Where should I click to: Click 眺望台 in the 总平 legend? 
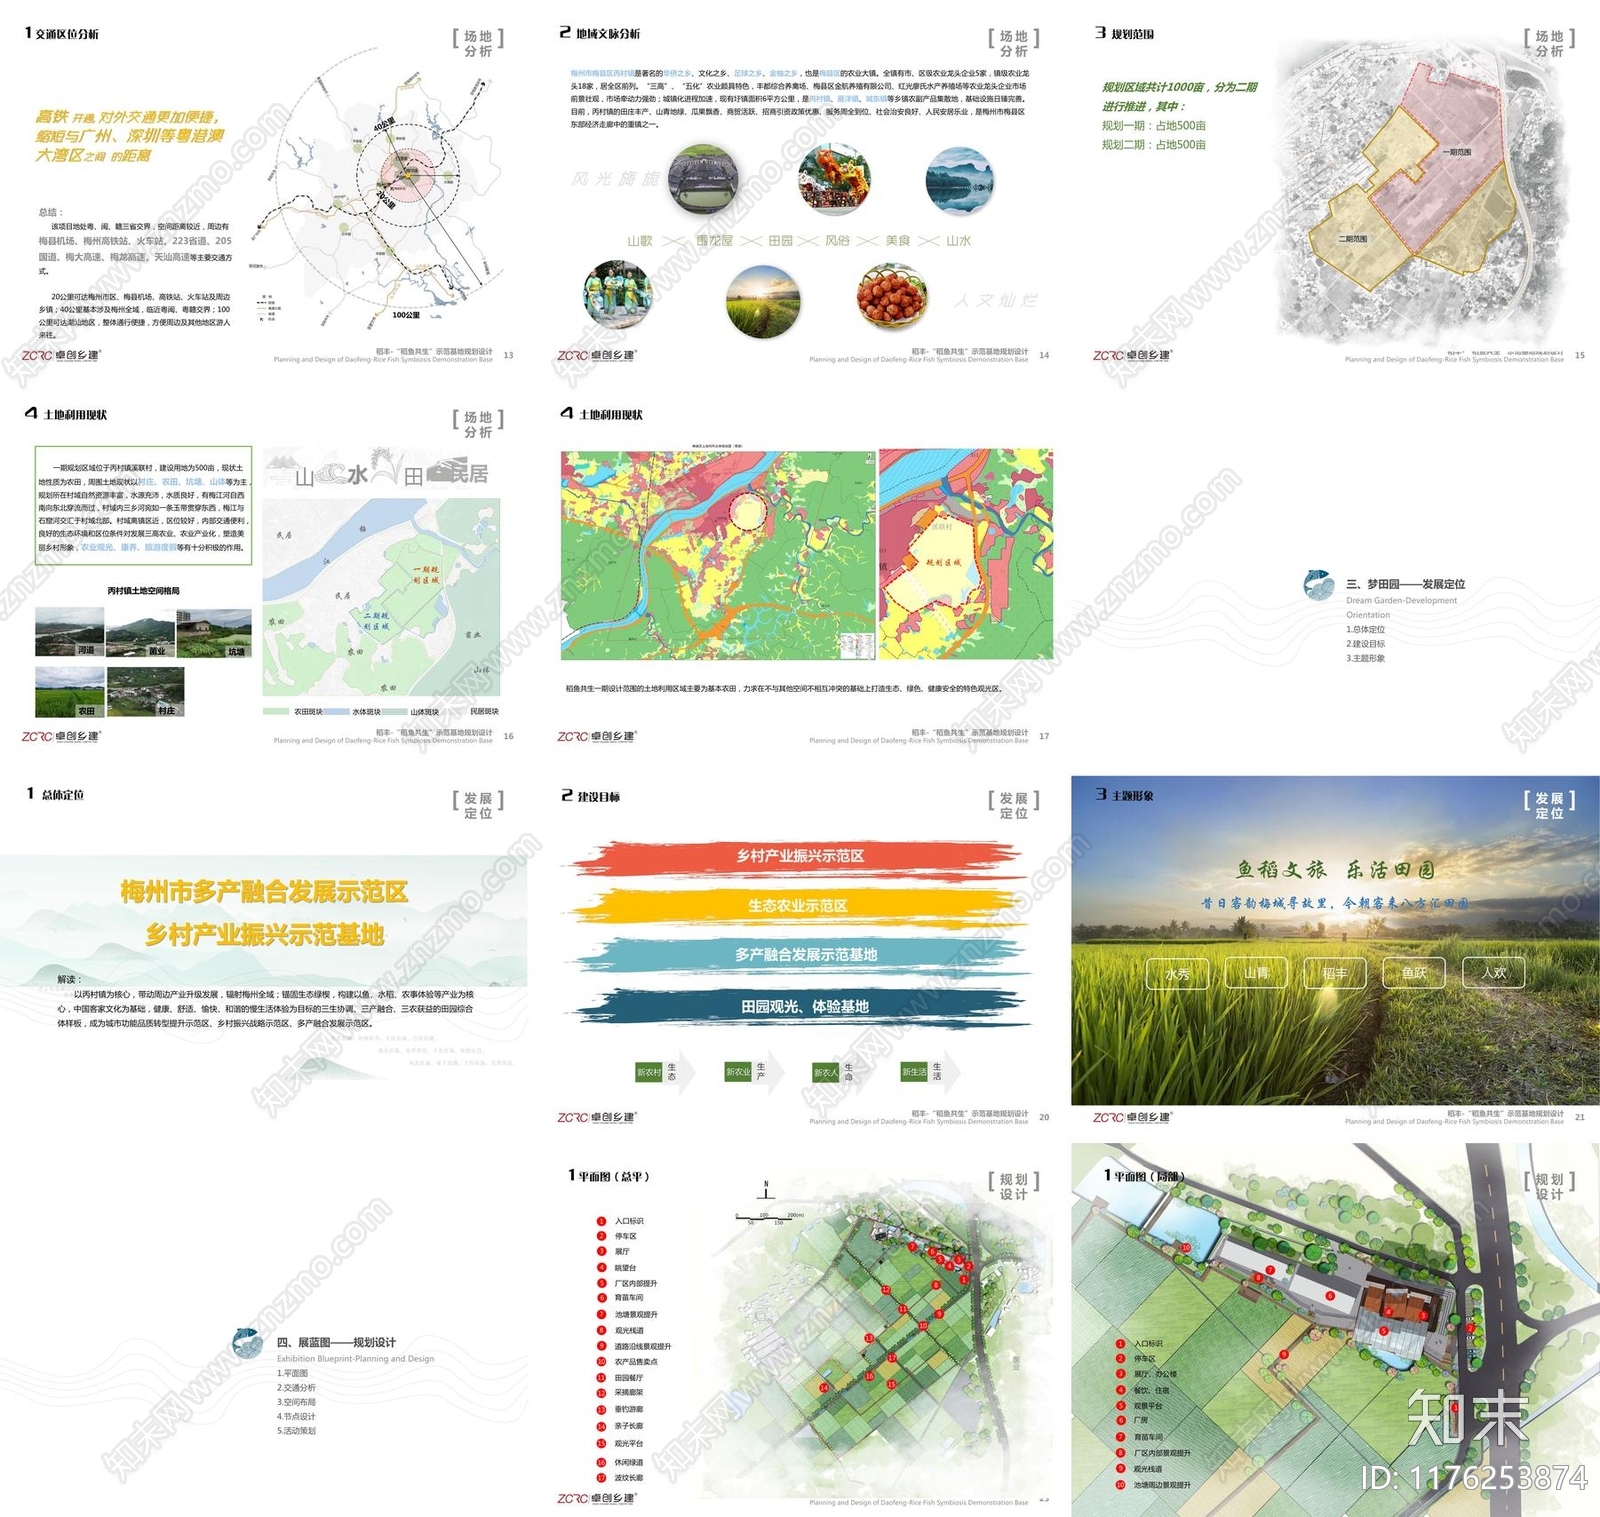625,1267
